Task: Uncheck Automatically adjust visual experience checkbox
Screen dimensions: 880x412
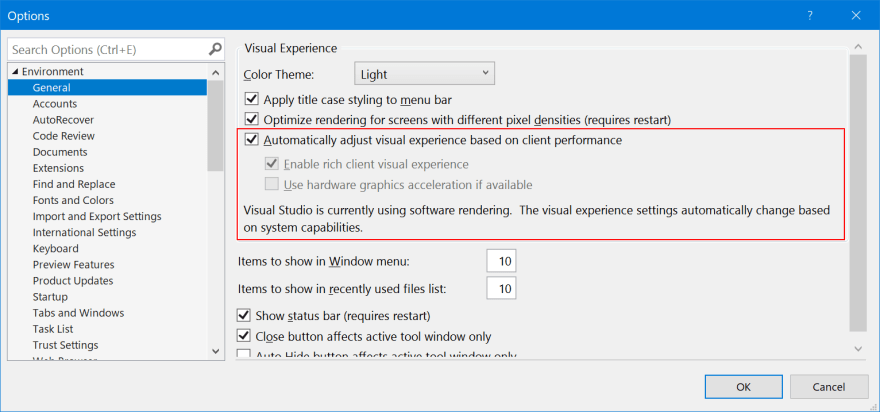Action: 251,140
